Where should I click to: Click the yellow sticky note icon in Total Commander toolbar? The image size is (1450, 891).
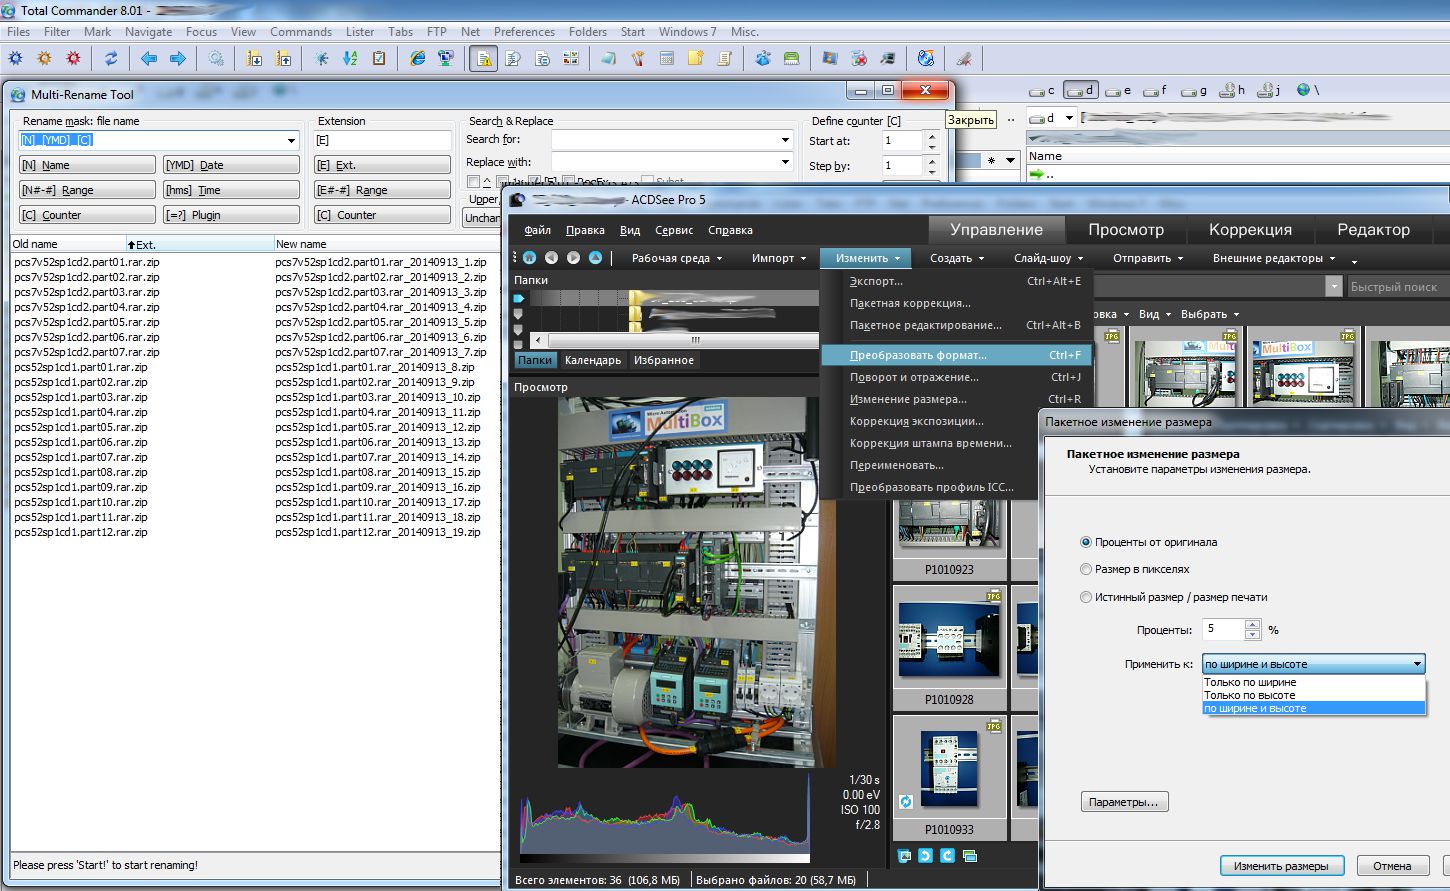coord(695,59)
